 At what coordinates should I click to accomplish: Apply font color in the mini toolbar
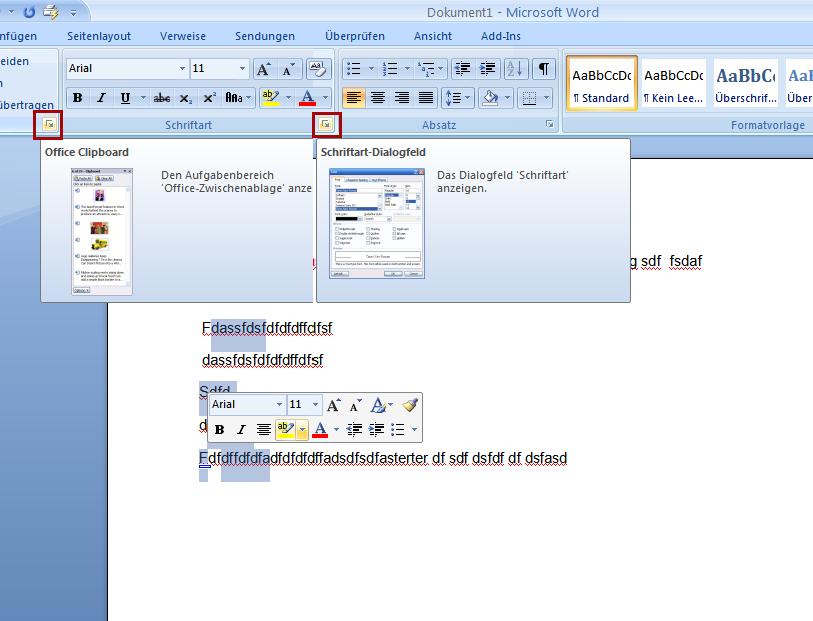[320, 429]
